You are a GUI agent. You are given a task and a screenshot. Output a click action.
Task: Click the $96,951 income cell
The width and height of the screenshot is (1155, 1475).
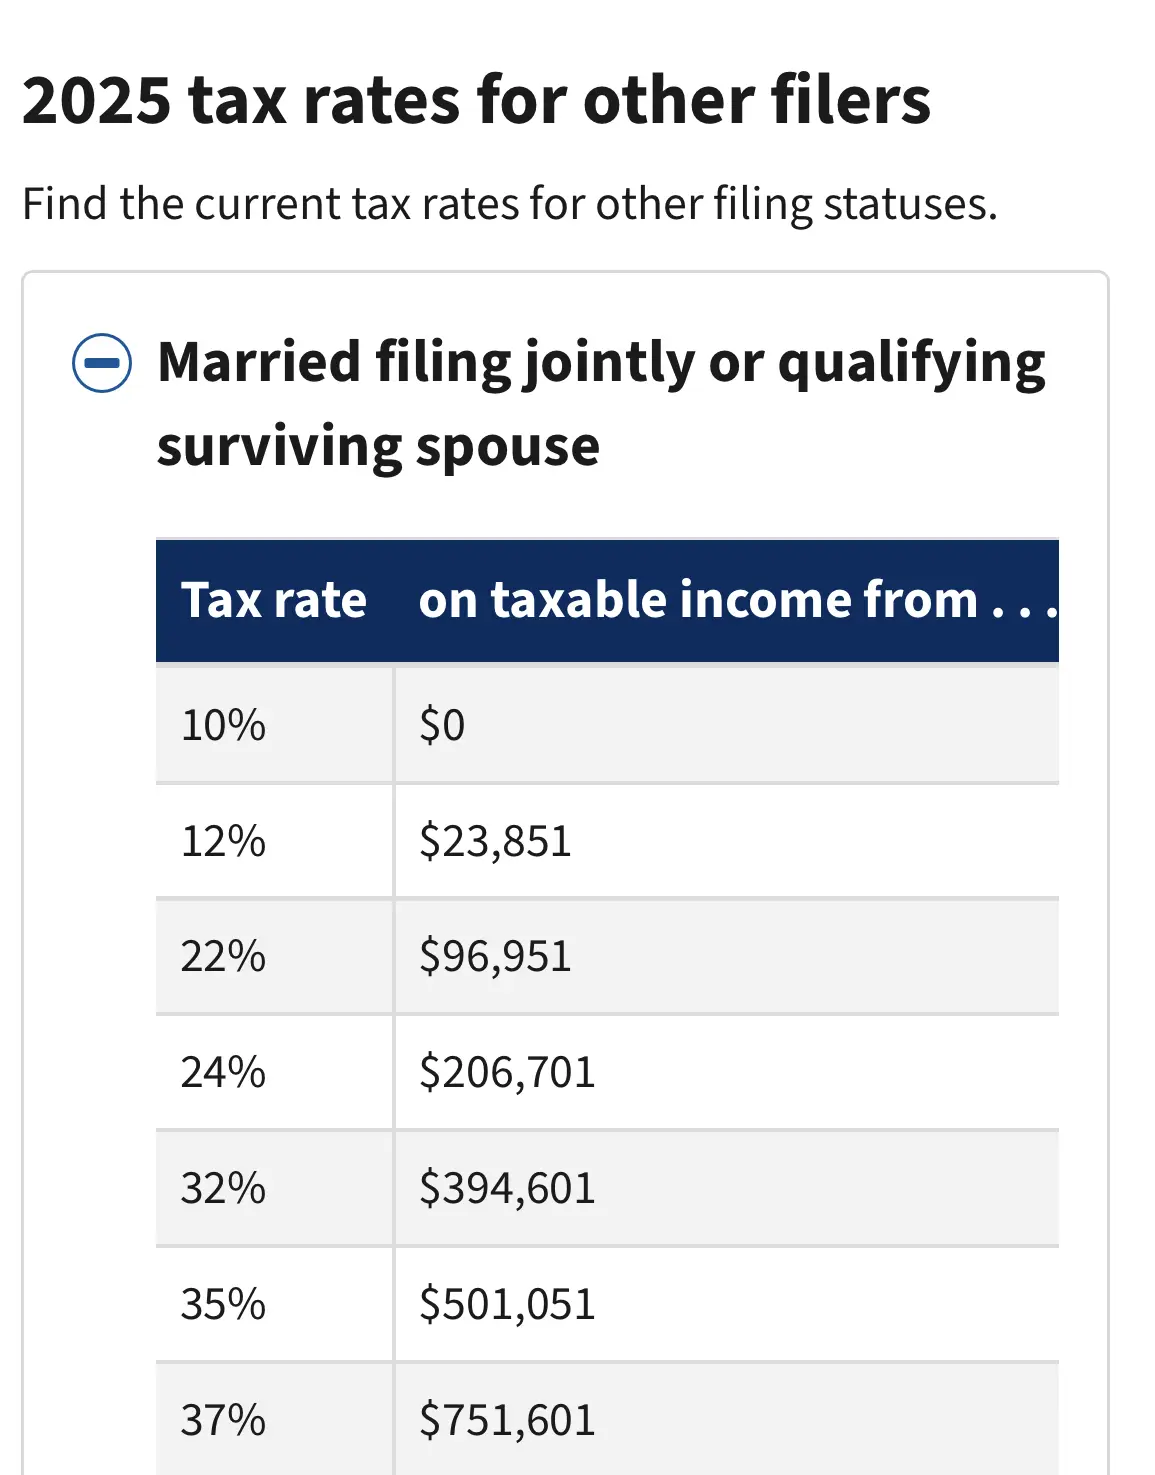coord(727,957)
